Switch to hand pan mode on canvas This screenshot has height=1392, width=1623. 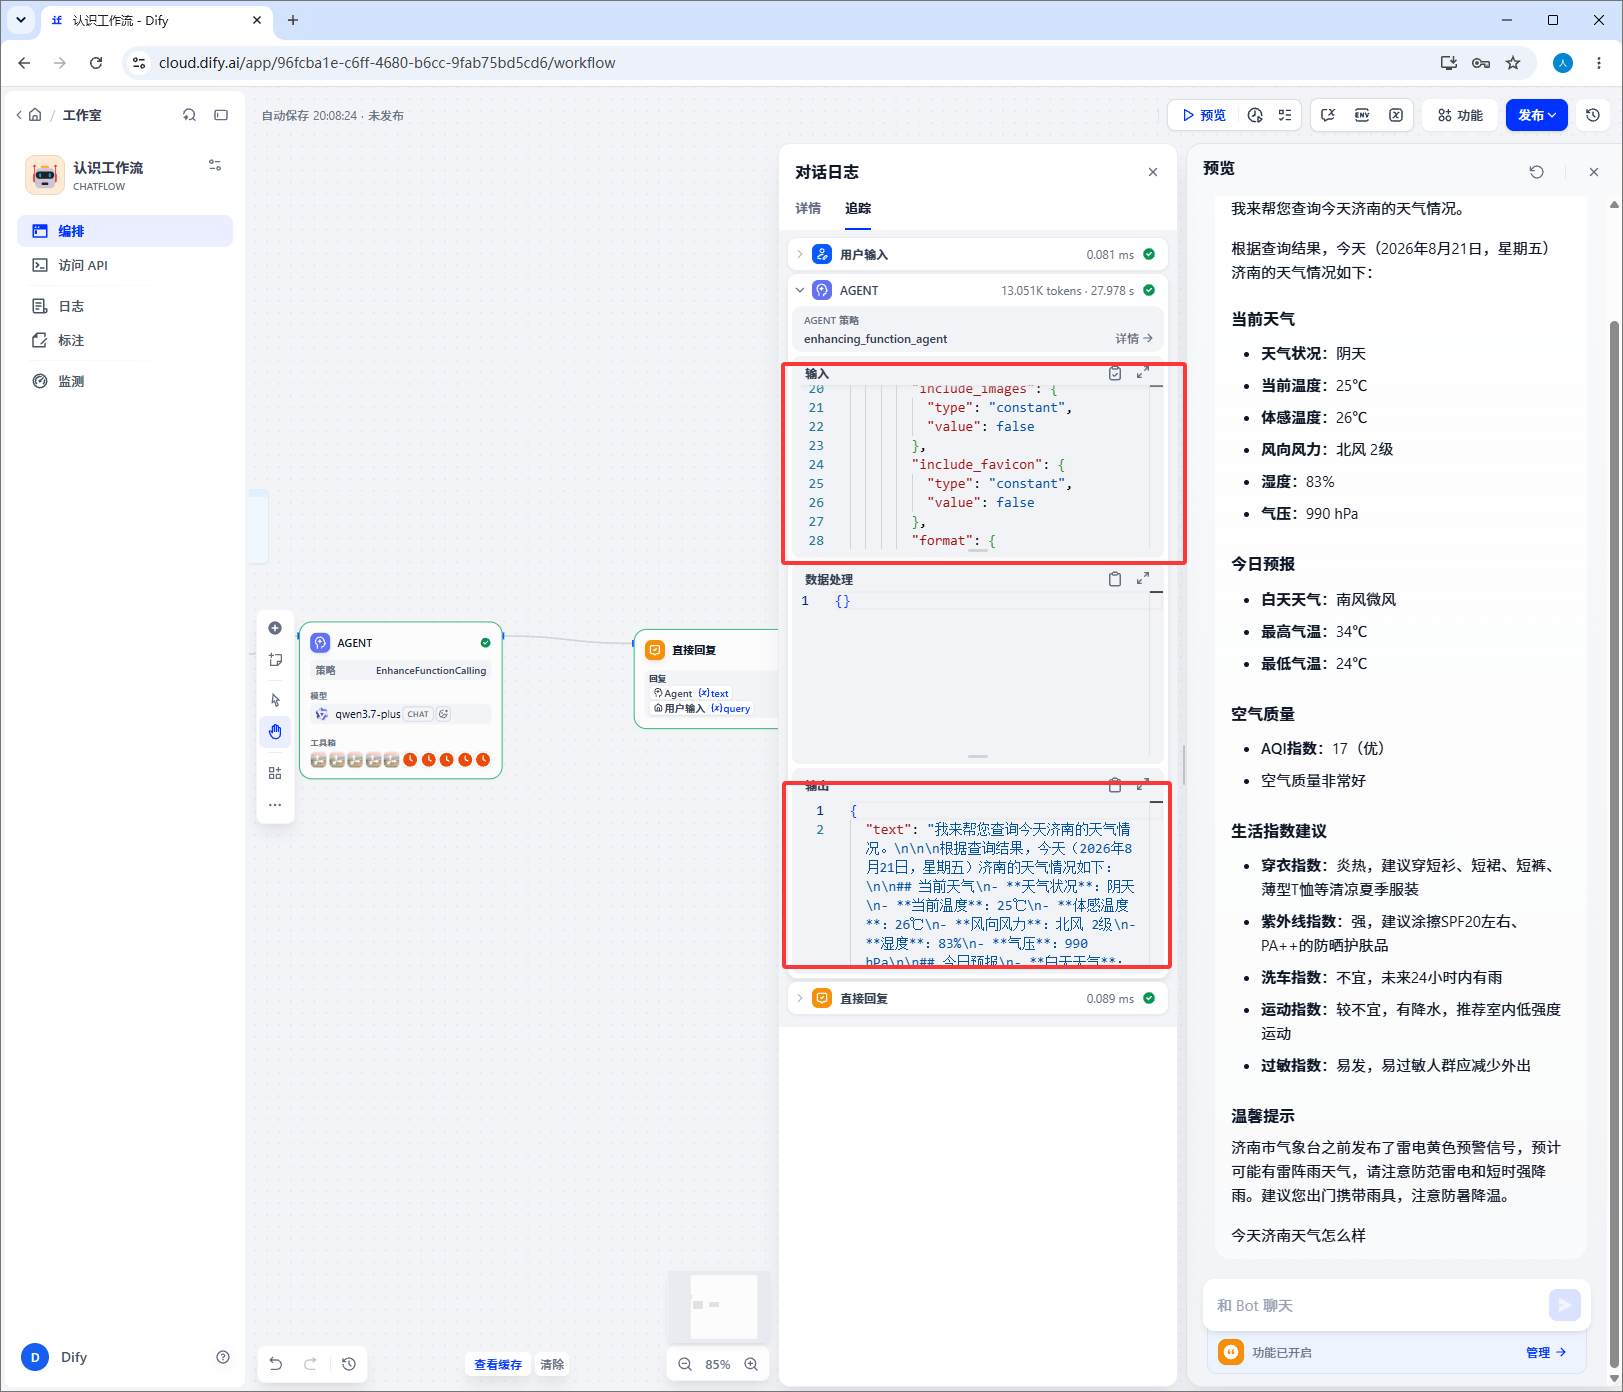pyautogui.click(x=275, y=732)
